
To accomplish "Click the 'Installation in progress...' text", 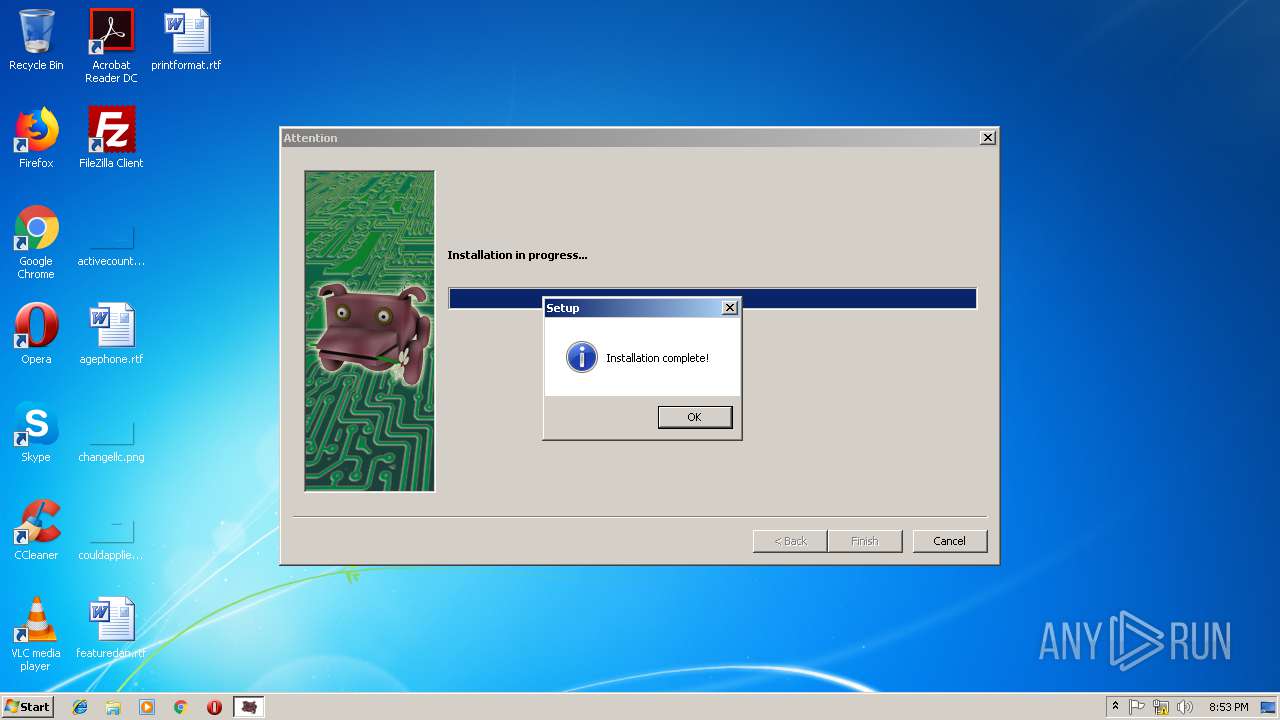I will 517,255.
